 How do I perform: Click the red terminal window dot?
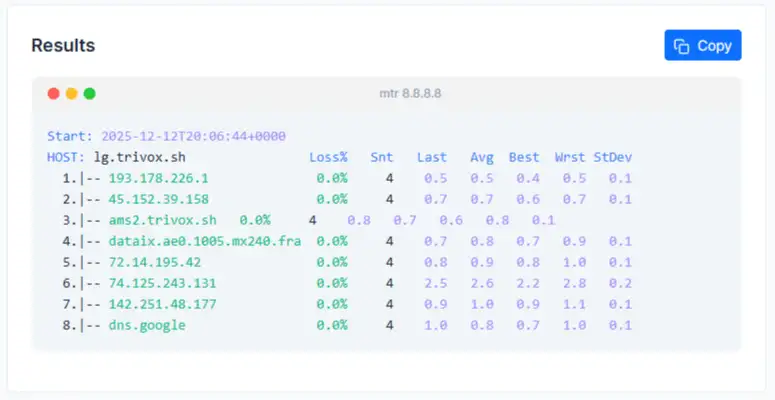54,93
